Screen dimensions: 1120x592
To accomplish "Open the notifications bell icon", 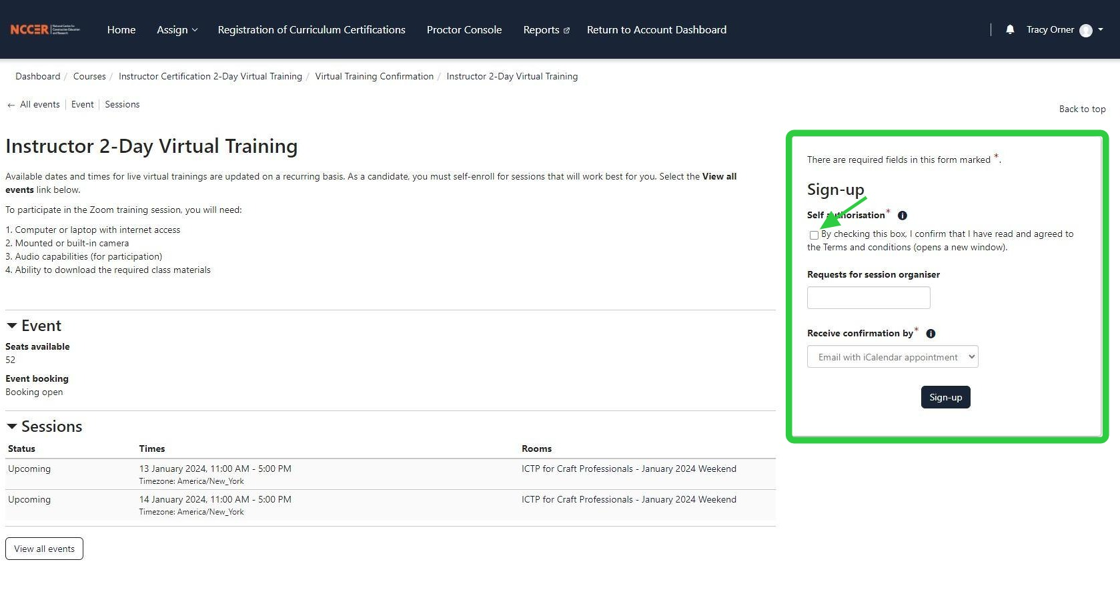I will [1010, 29].
